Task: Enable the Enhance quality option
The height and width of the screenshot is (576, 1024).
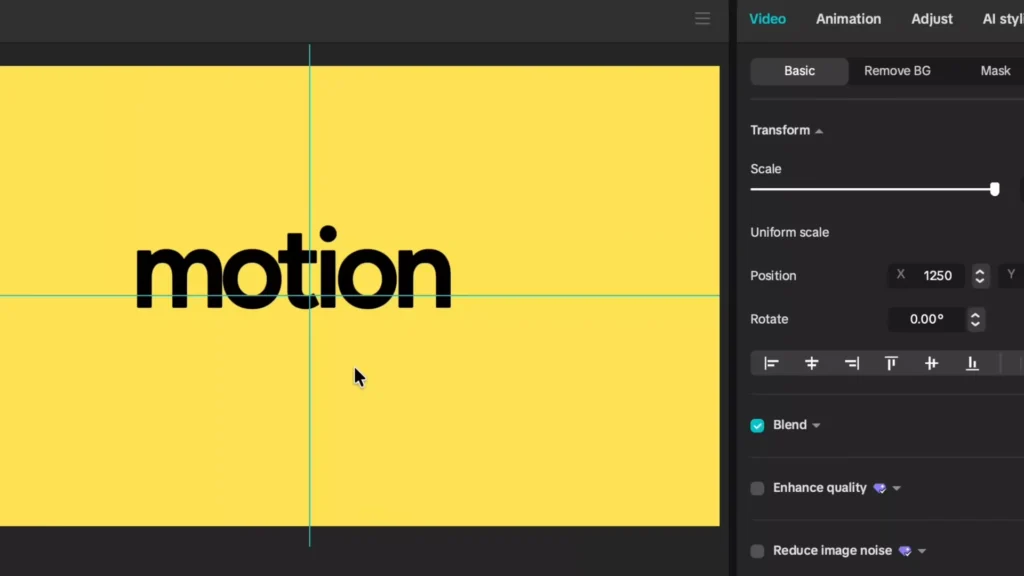Action: [x=757, y=488]
